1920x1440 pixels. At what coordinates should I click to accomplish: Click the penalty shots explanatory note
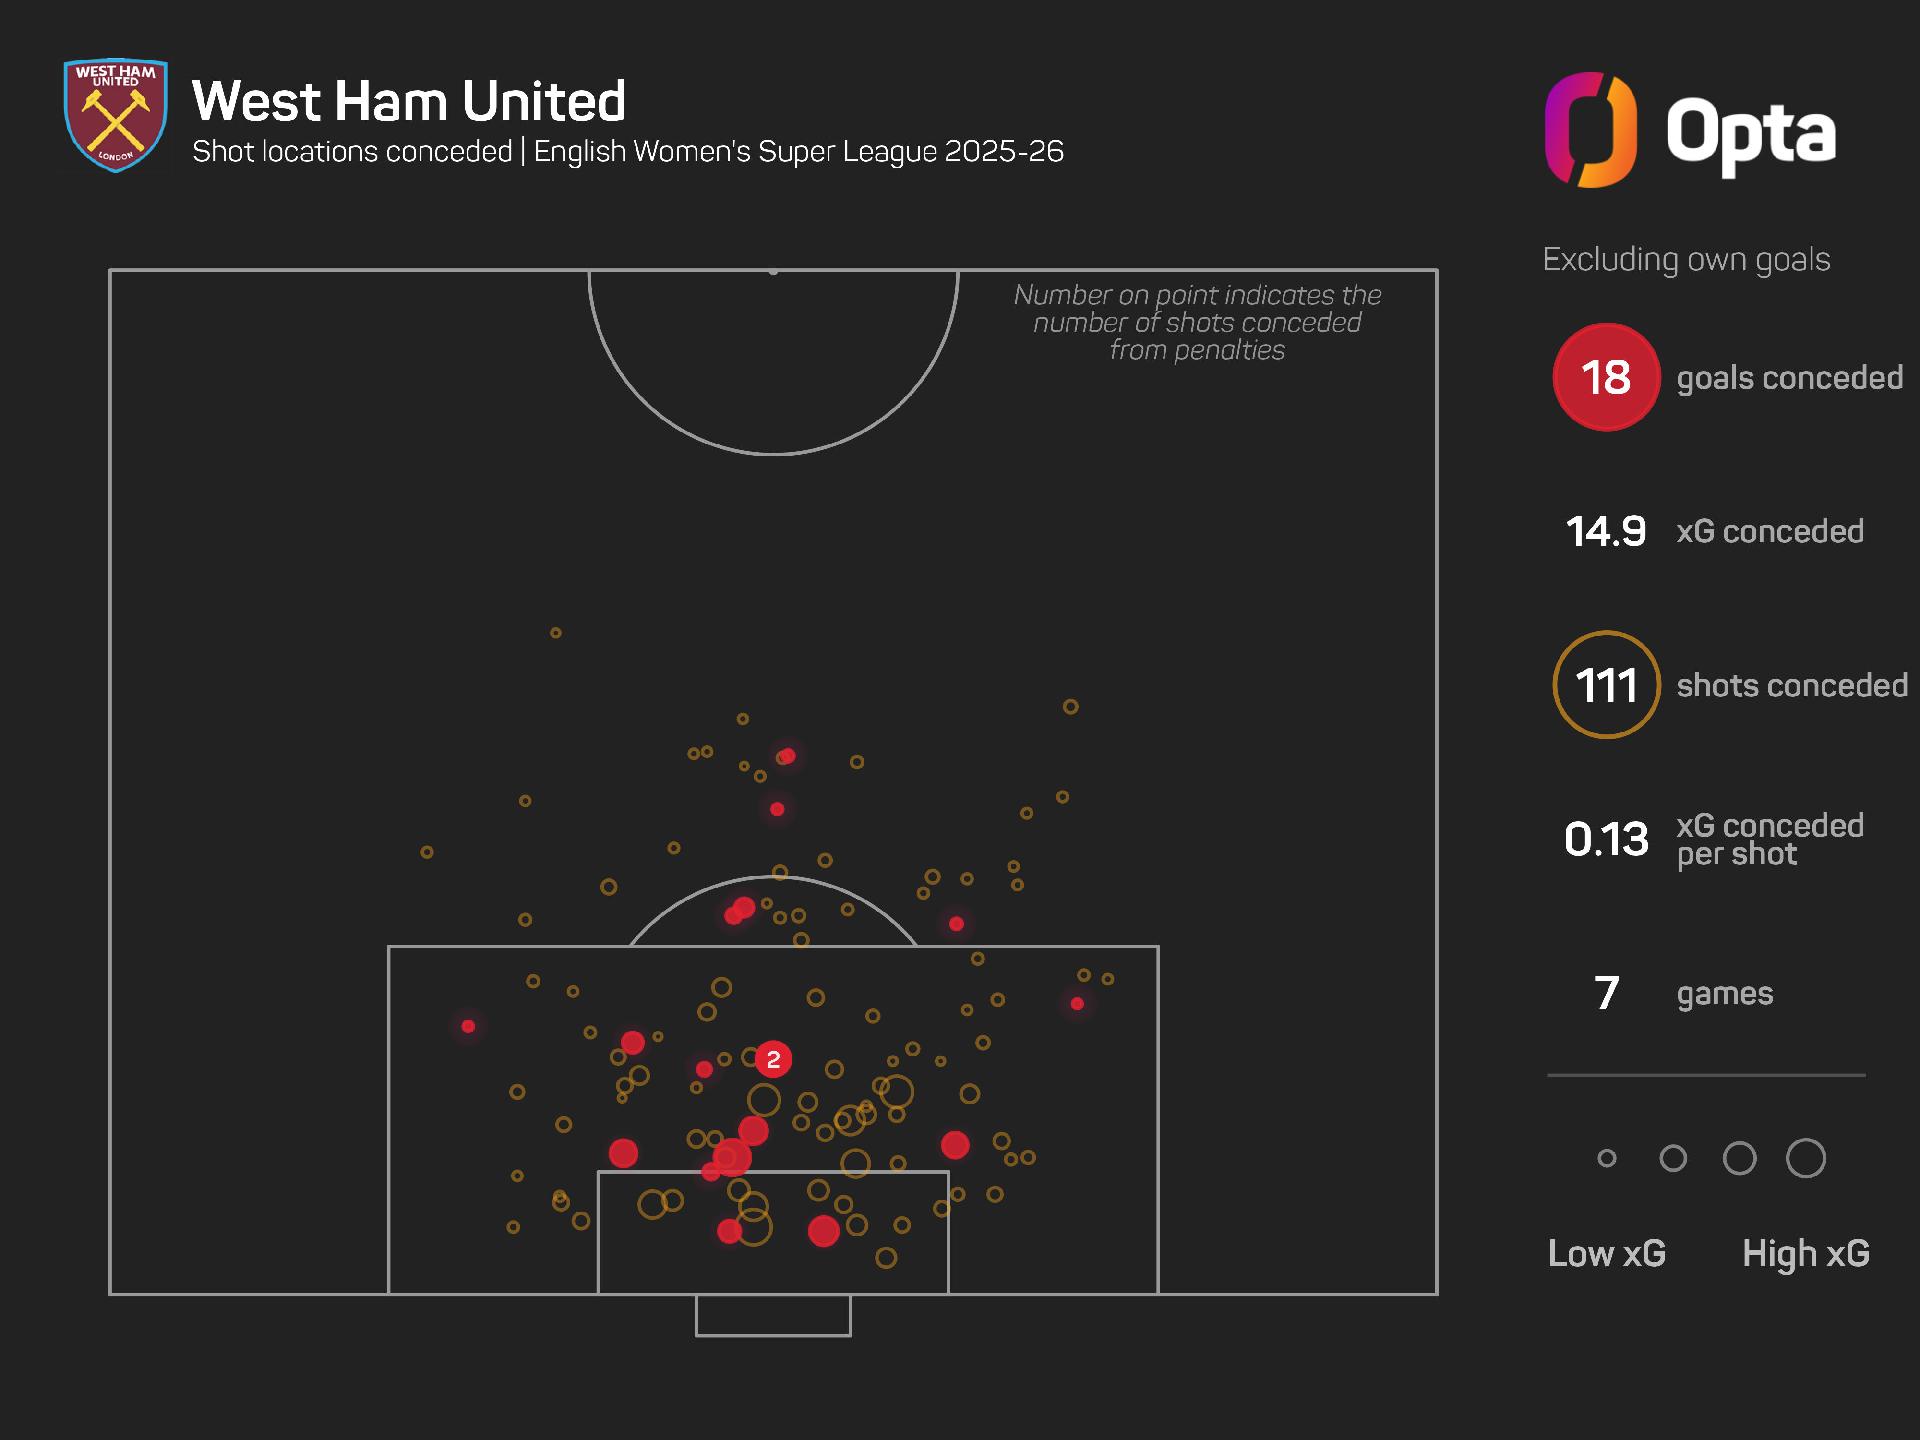(x=1197, y=322)
